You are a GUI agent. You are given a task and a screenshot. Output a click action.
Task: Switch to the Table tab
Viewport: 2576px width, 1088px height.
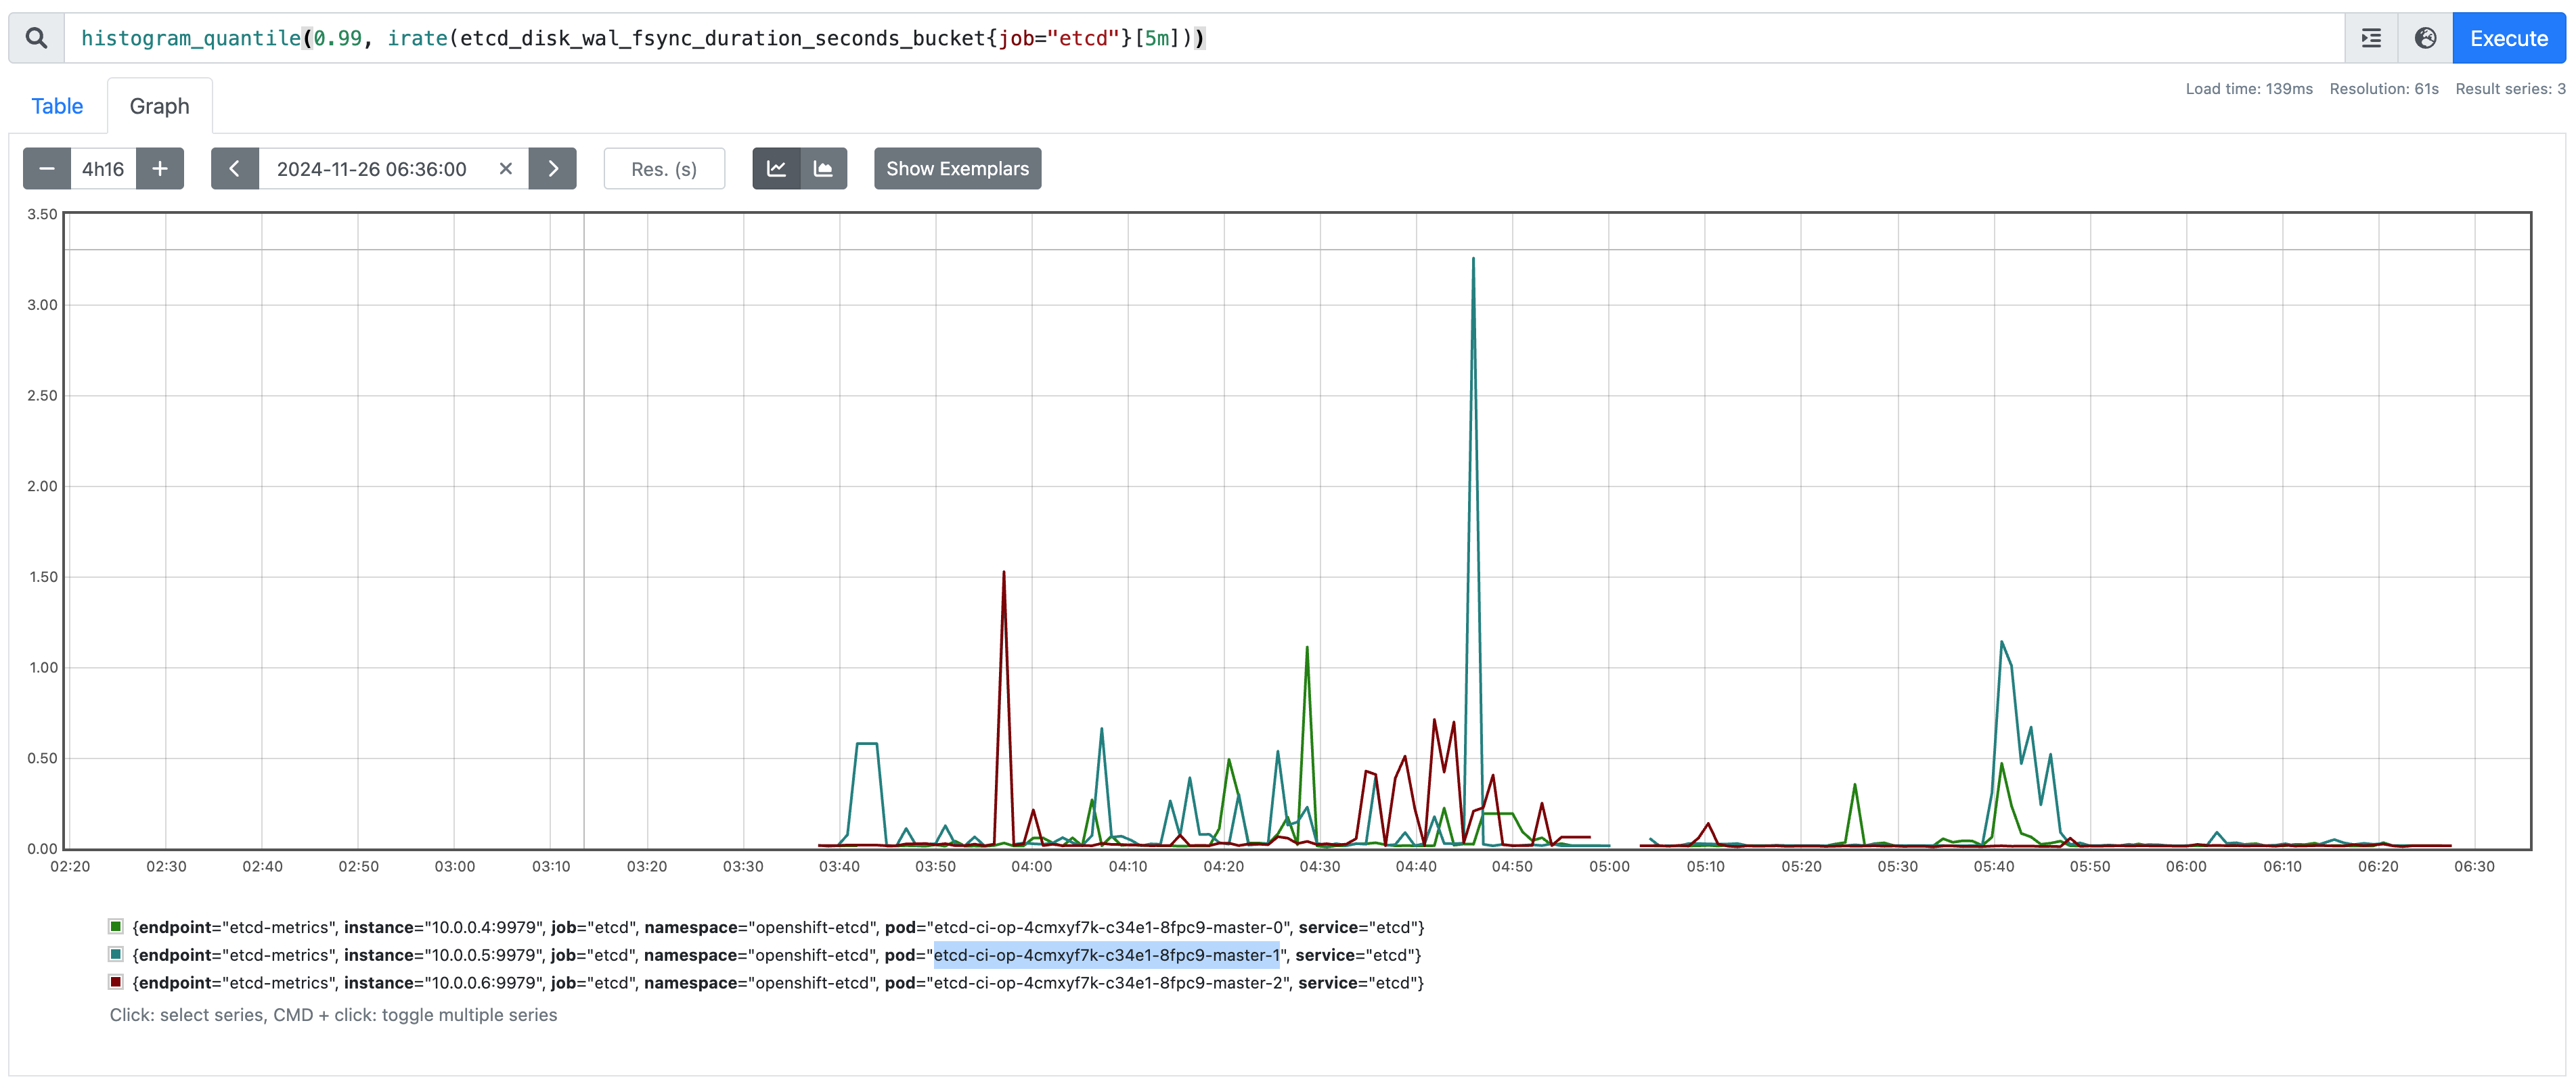coord(57,106)
